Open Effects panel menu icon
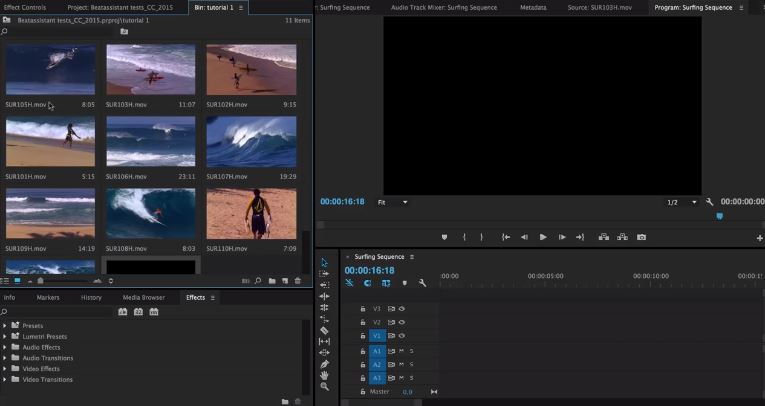The width and height of the screenshot is (765, 406). [213, 298]
